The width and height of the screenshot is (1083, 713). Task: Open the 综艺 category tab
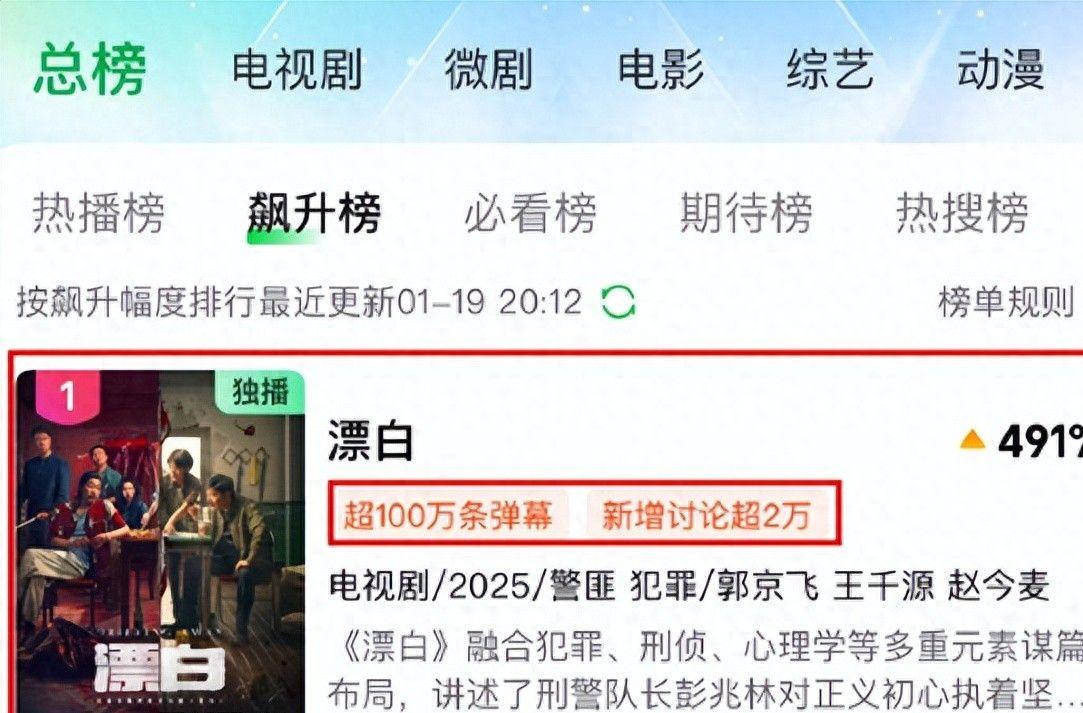830,70
